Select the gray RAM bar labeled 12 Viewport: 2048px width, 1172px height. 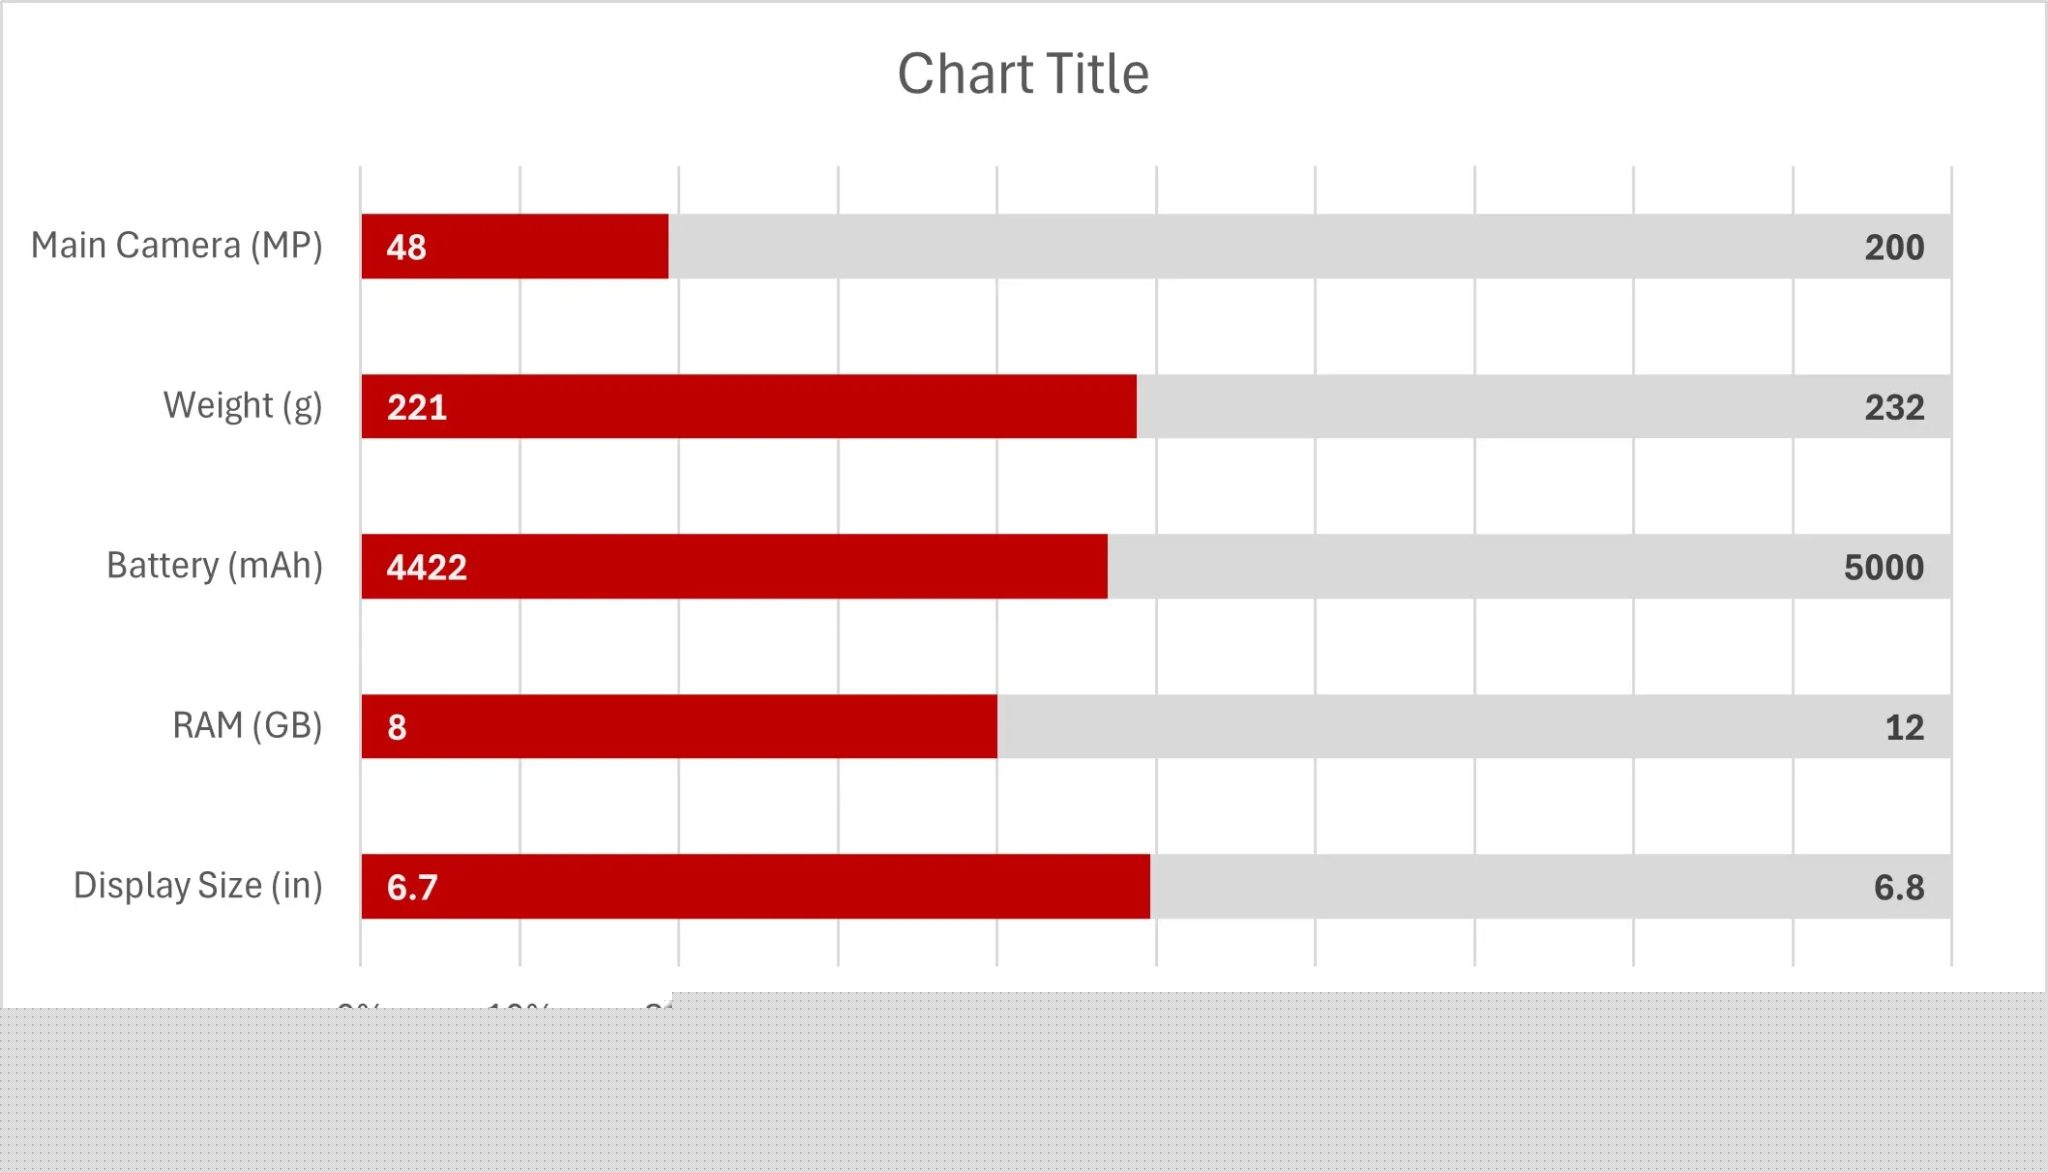click(1474, 726)
